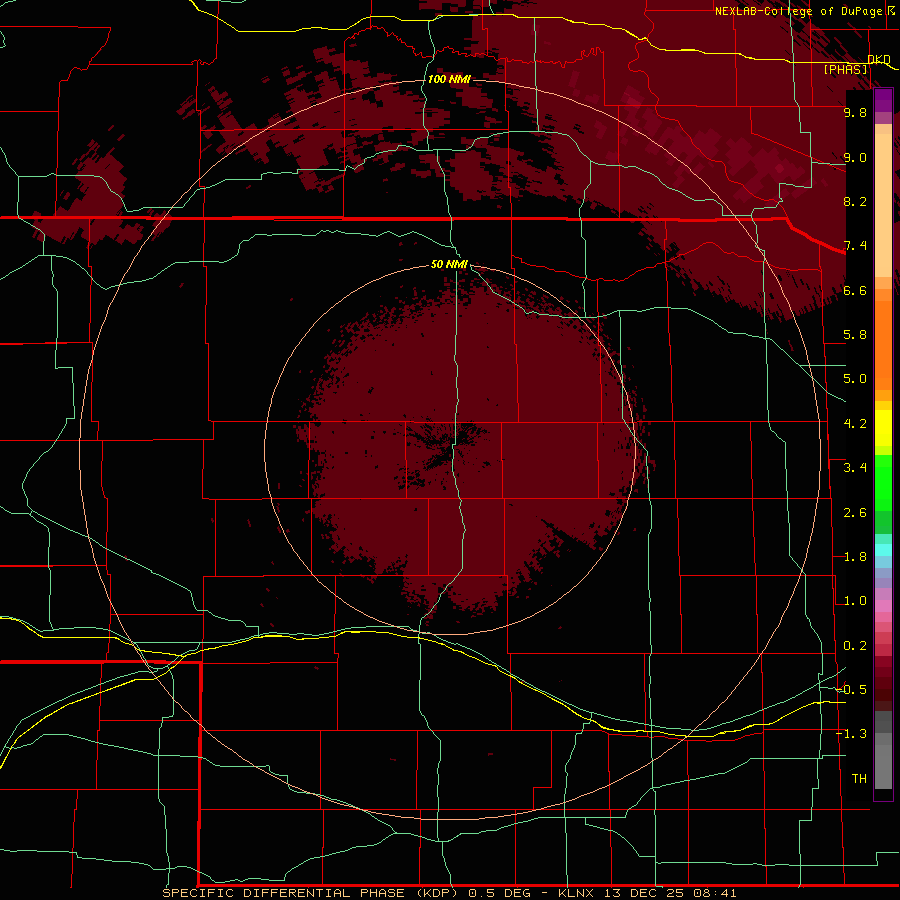900x900 pixels.
Task: Click the '13 DEC 25 08:41' timestamp
Action: coord(670,893)
